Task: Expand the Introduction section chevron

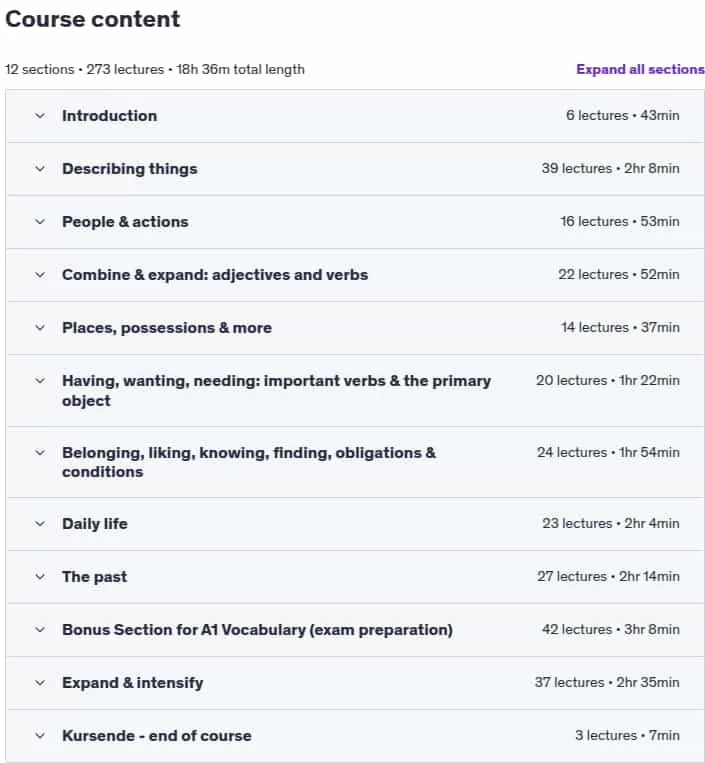Action: 40,116
